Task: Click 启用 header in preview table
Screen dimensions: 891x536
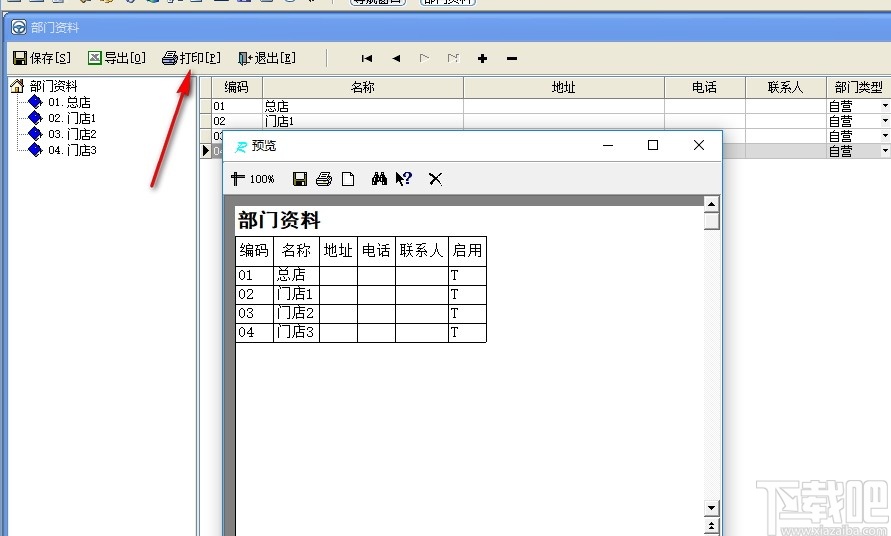Action: pos(467,251)
